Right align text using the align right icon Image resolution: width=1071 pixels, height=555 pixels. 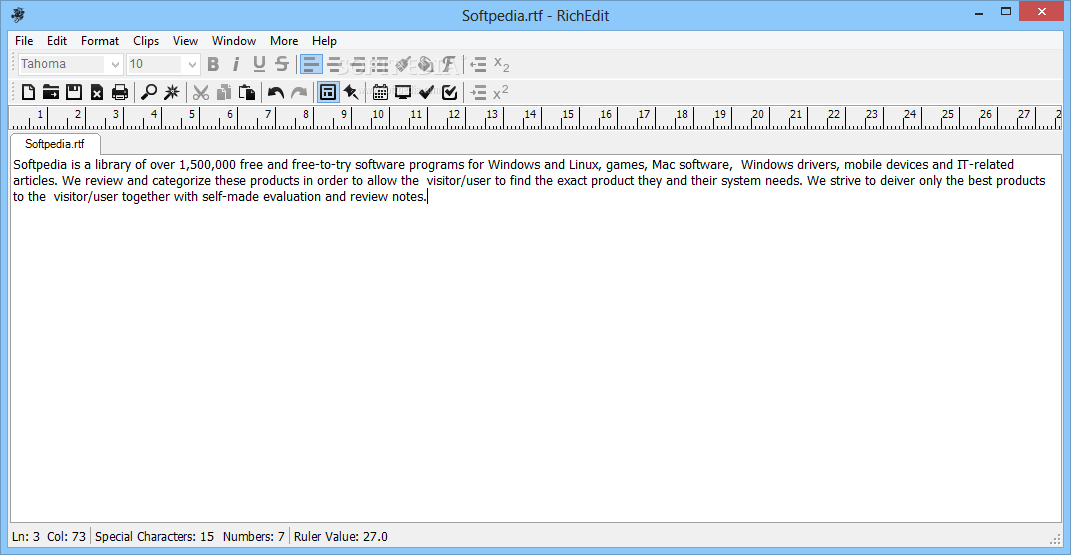pos(357,64)
